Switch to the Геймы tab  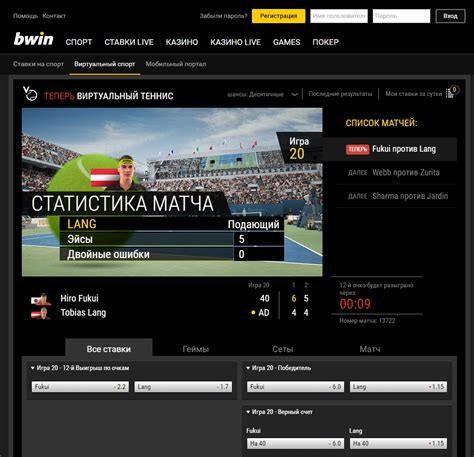pyautogui.click(x=196, y=349)
